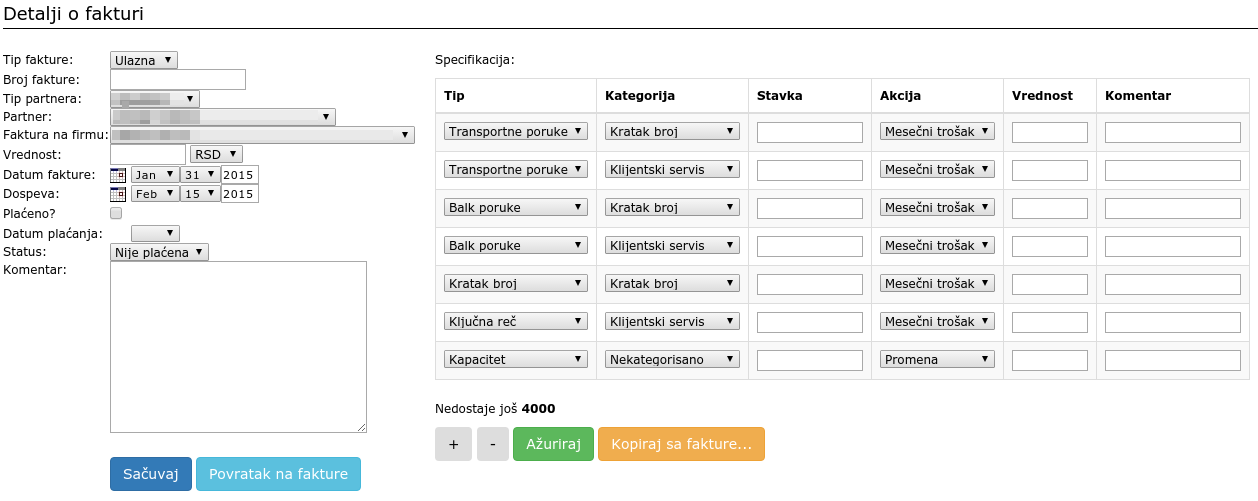This screenshot has width=1258, height=501.
Task: Click the Sačuvaj button
Action: (x=151, y=474)
